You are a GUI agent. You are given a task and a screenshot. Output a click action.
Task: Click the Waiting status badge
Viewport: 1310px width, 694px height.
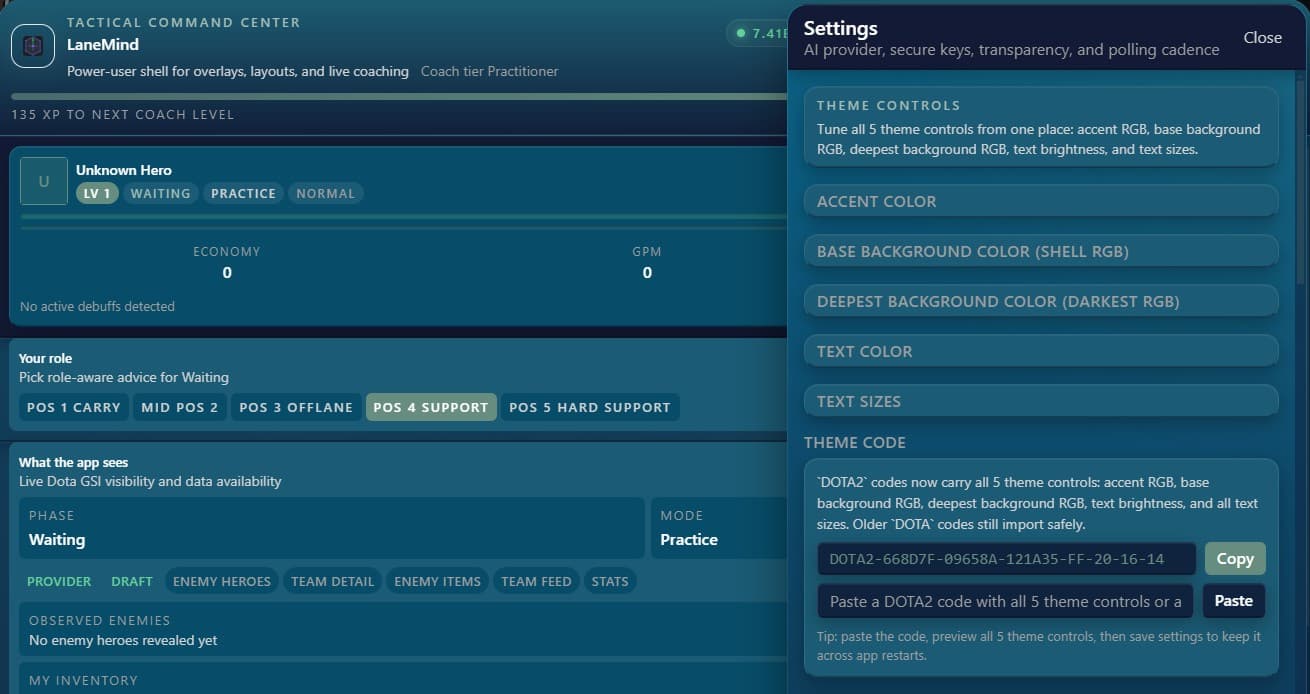coord(161,193)
